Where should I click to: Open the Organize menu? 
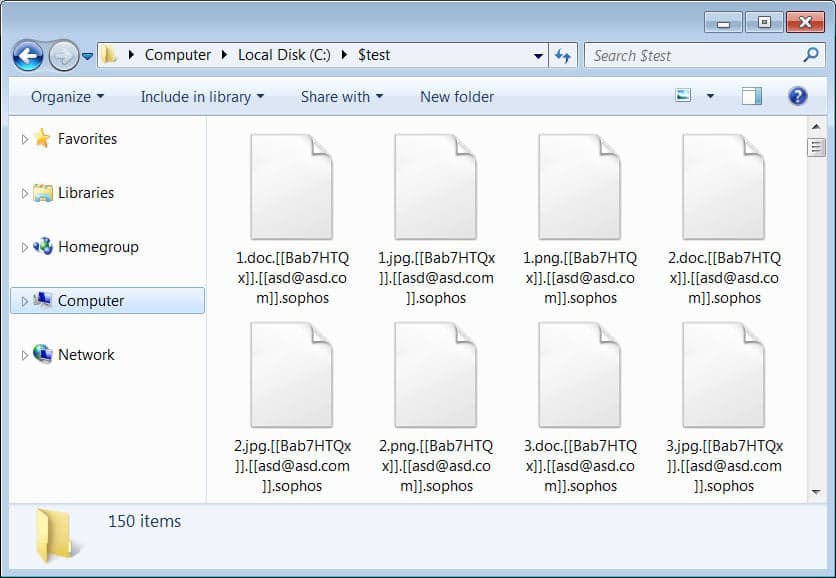pos(63,96)
